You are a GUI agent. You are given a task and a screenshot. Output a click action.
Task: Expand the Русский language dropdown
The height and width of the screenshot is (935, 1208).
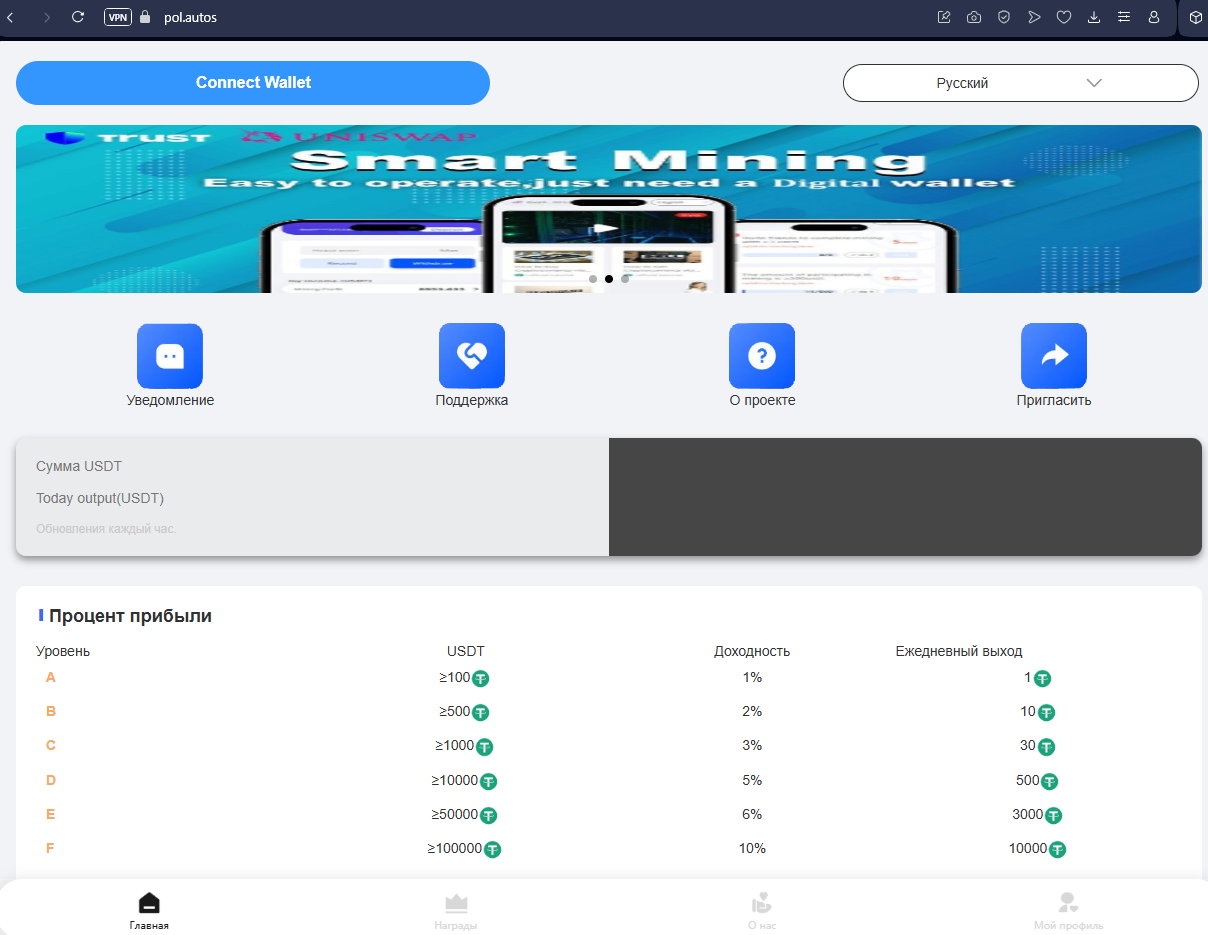[1020, 83]
